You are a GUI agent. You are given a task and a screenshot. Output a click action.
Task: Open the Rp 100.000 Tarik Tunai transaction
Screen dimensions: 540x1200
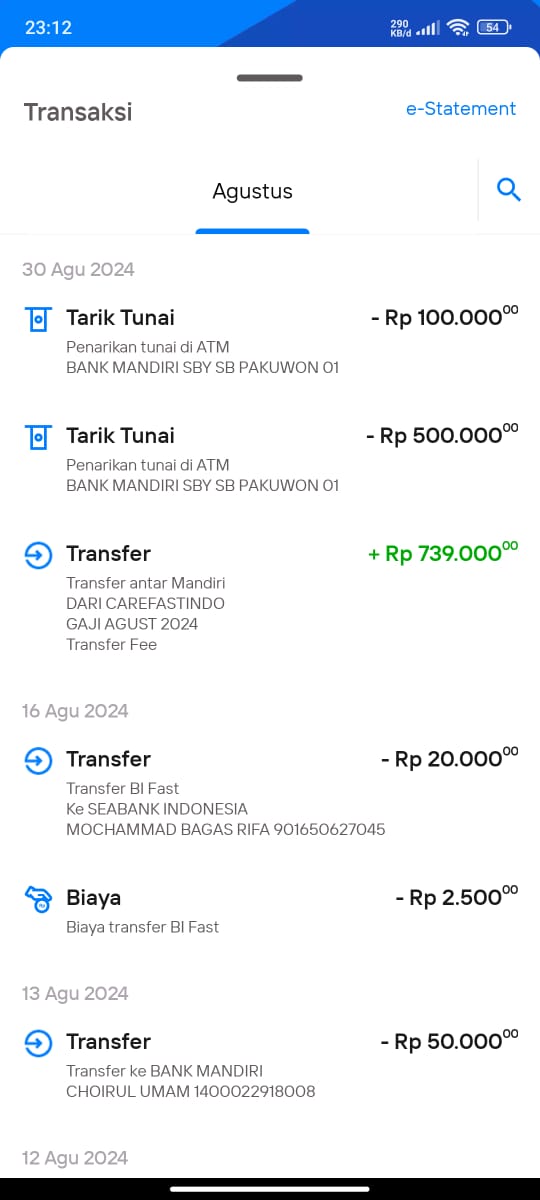(270, 341)
